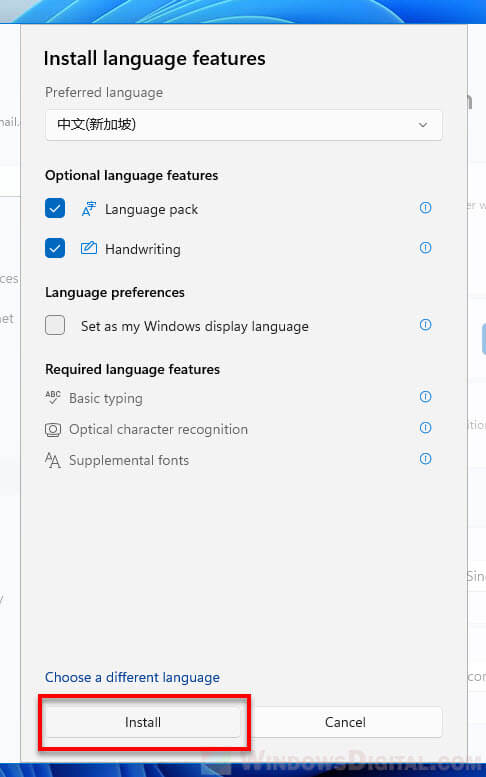The image size is (486, 777).
Task: Click Choose a different language link
Action: [132, 677]
